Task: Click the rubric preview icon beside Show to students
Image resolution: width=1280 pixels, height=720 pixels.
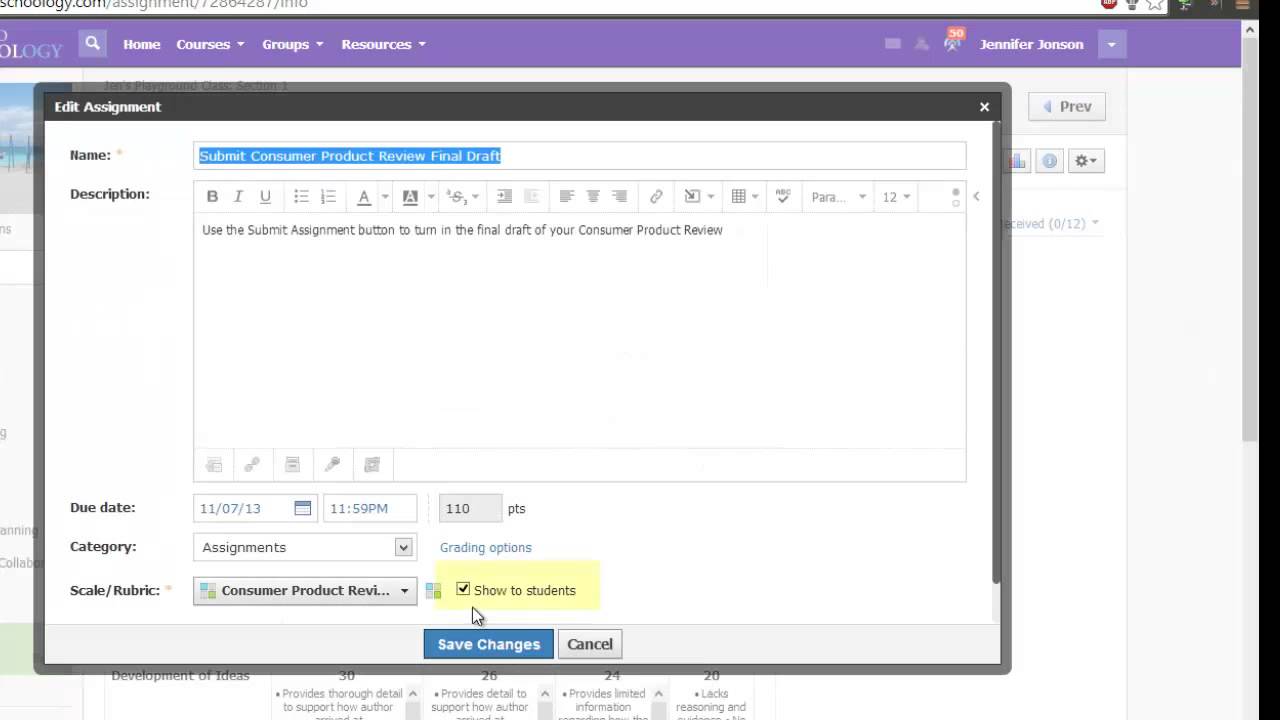Action: click(x=433, y=591)
